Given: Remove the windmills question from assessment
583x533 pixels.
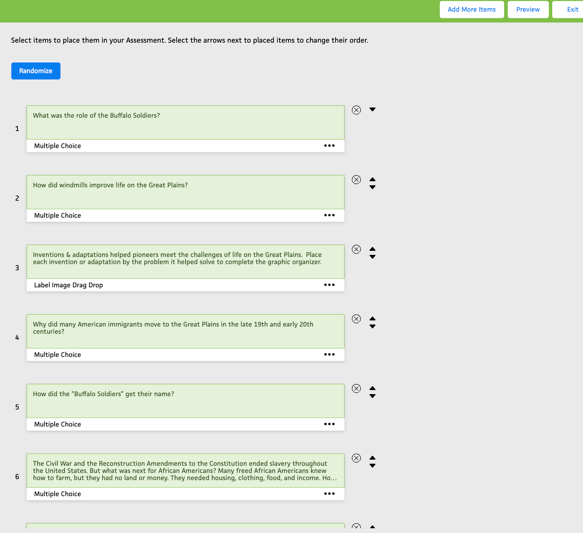Looking at the screenshot, I should [356, 180].
